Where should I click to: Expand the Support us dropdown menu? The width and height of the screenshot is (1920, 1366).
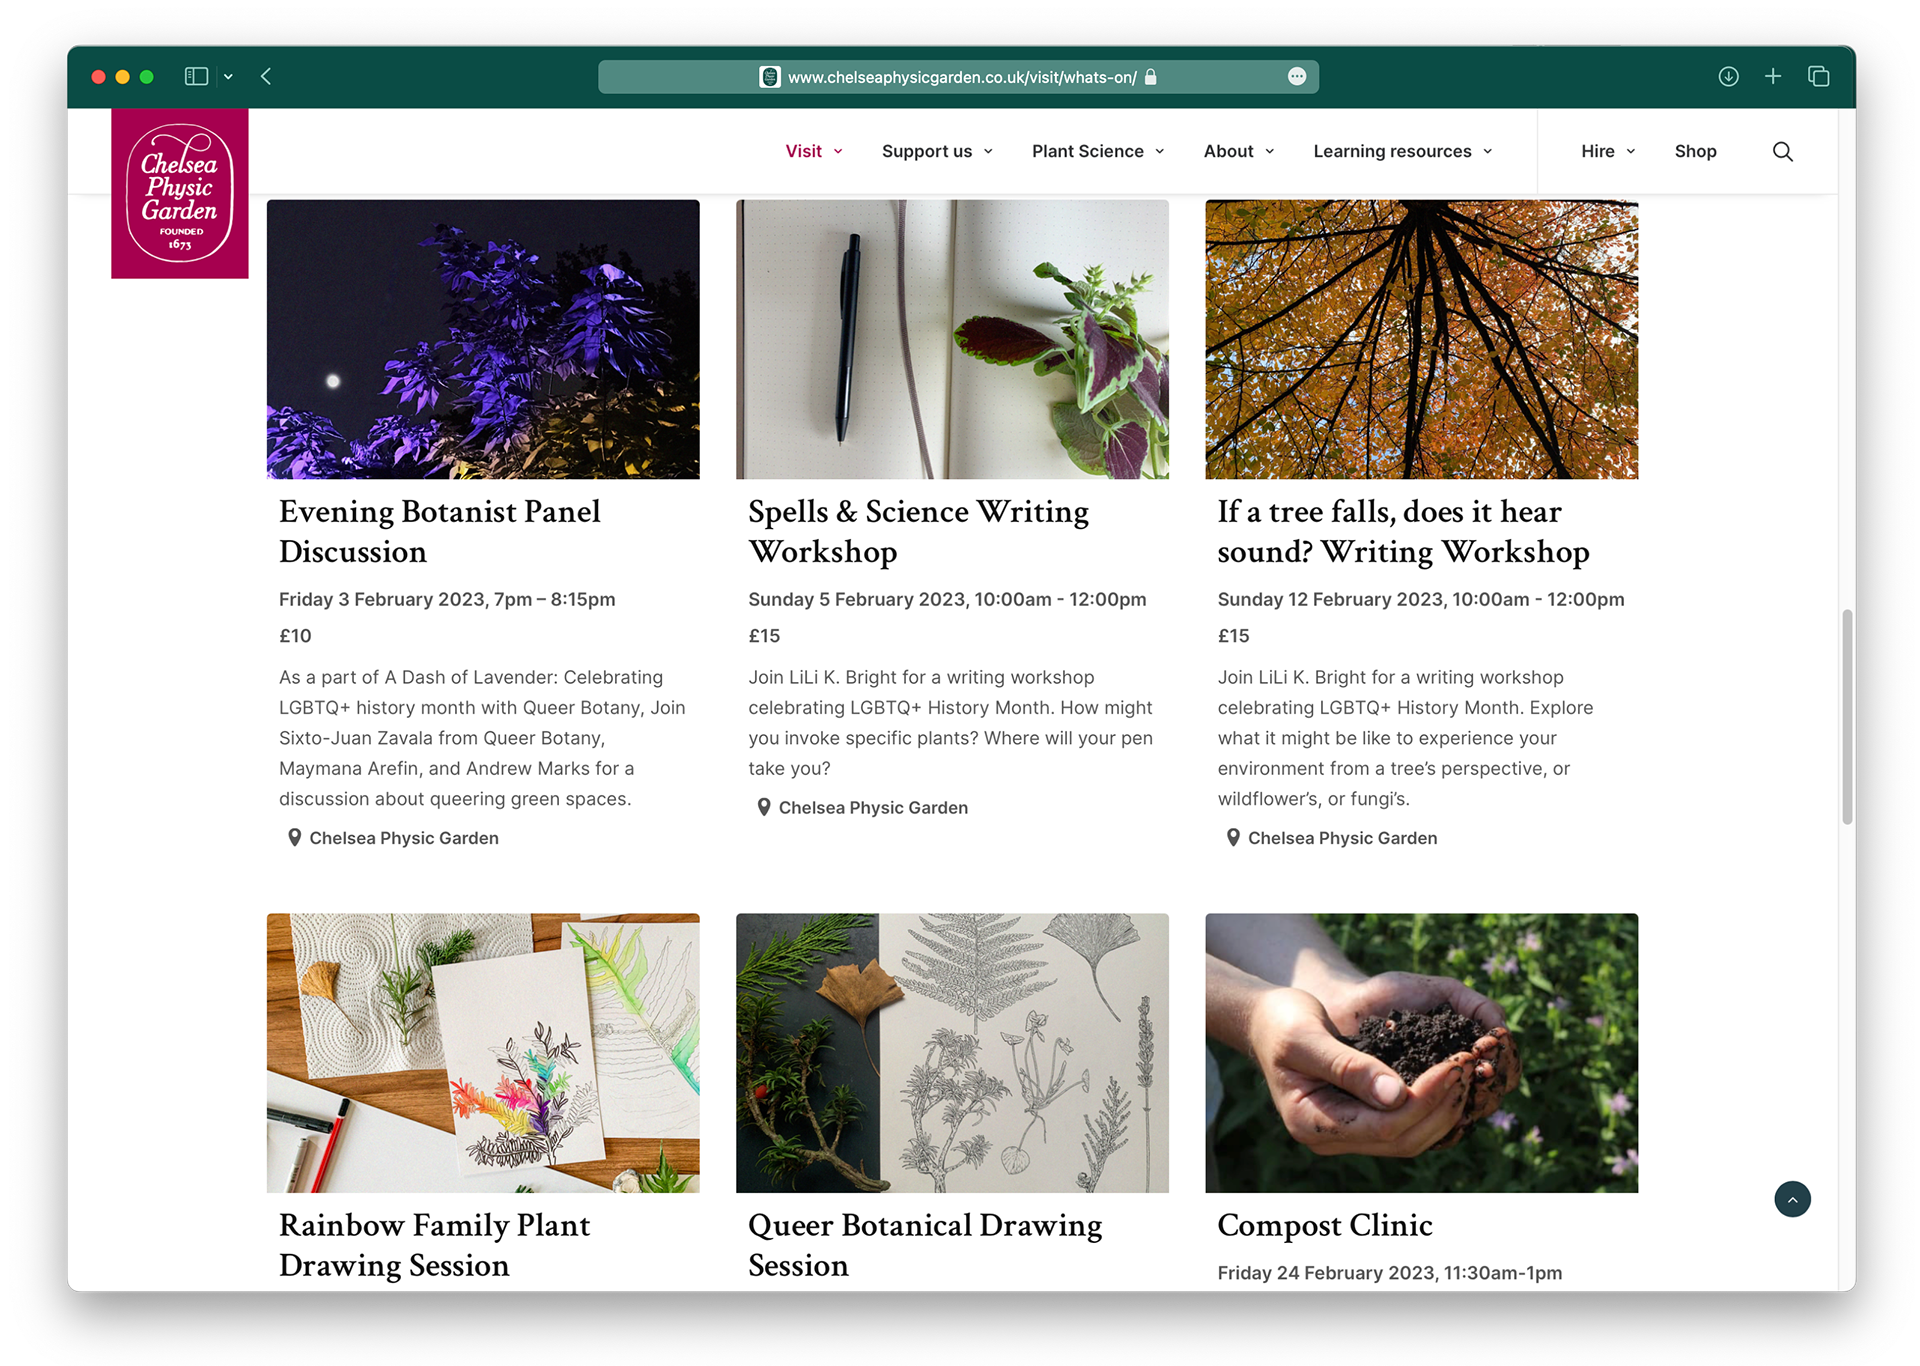(x=937, y=151)
